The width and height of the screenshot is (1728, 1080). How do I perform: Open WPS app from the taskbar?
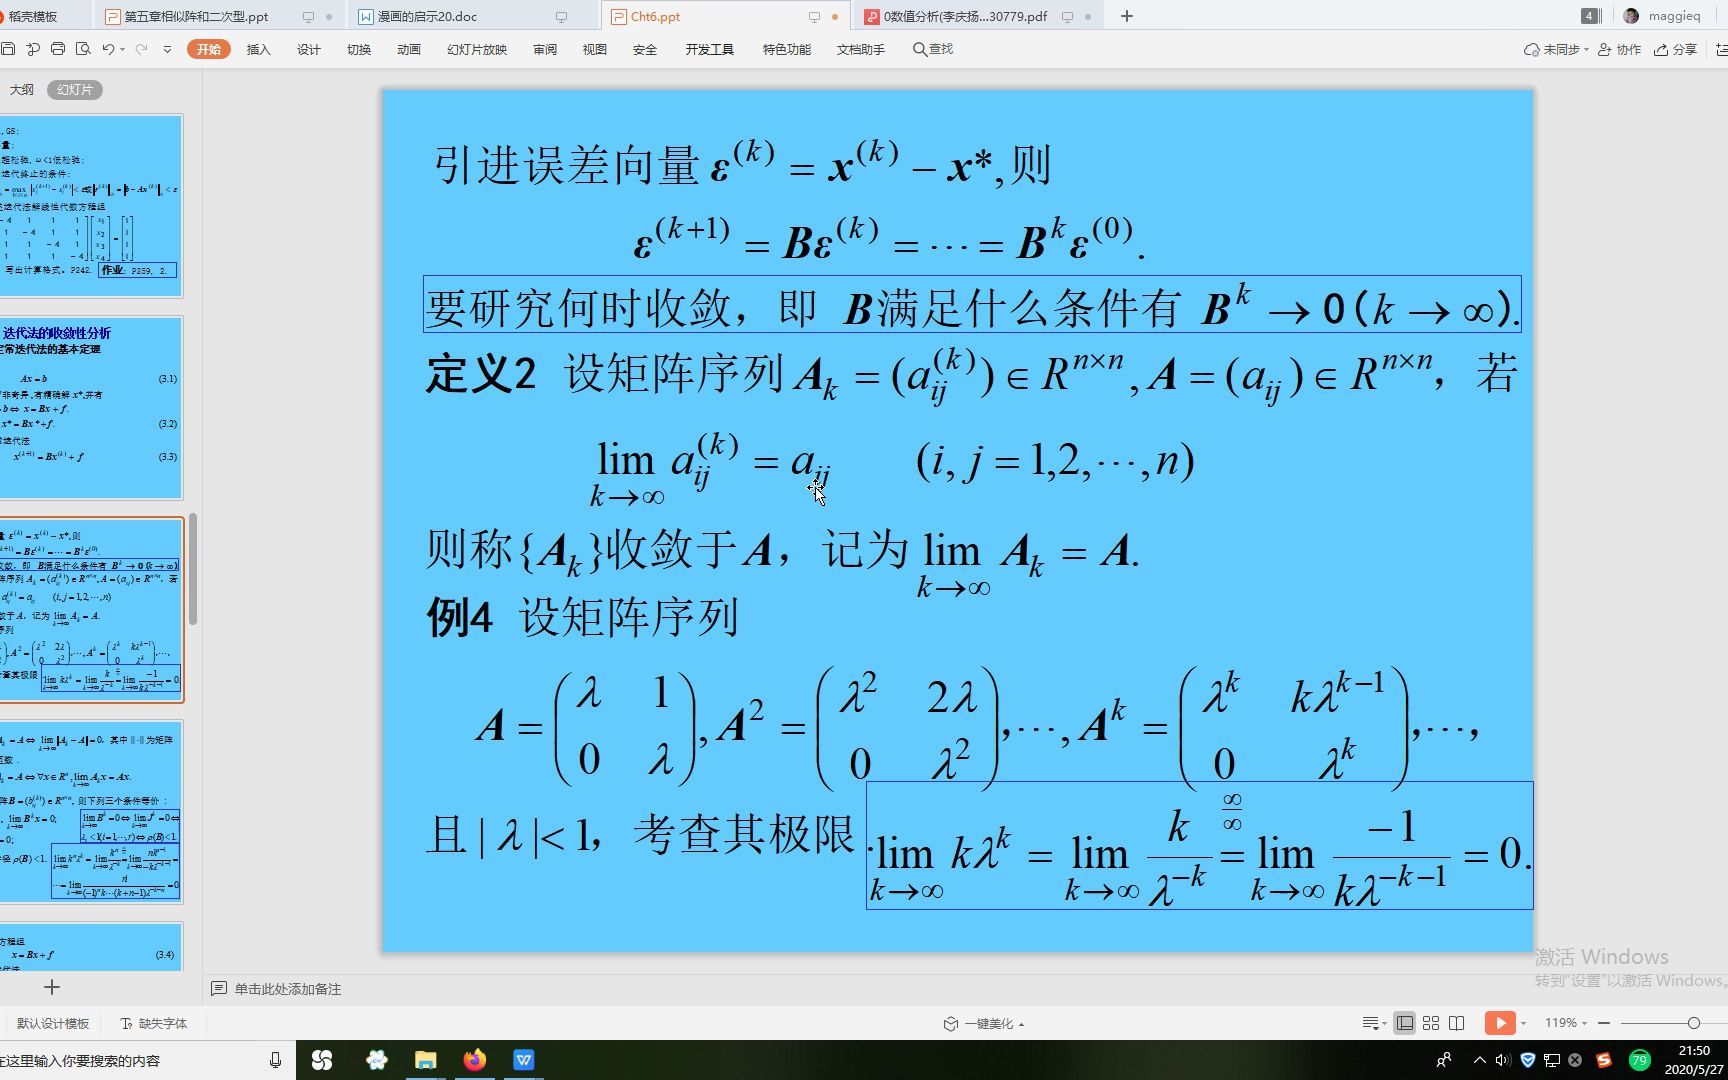click(524, 1060)
